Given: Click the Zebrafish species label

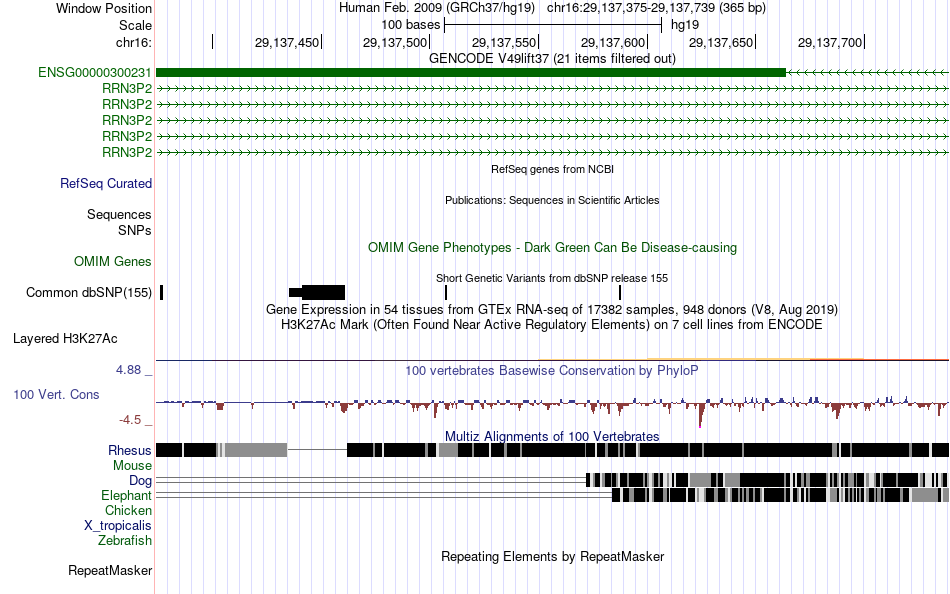Looking at the screenshot, I should coord(125,540).
